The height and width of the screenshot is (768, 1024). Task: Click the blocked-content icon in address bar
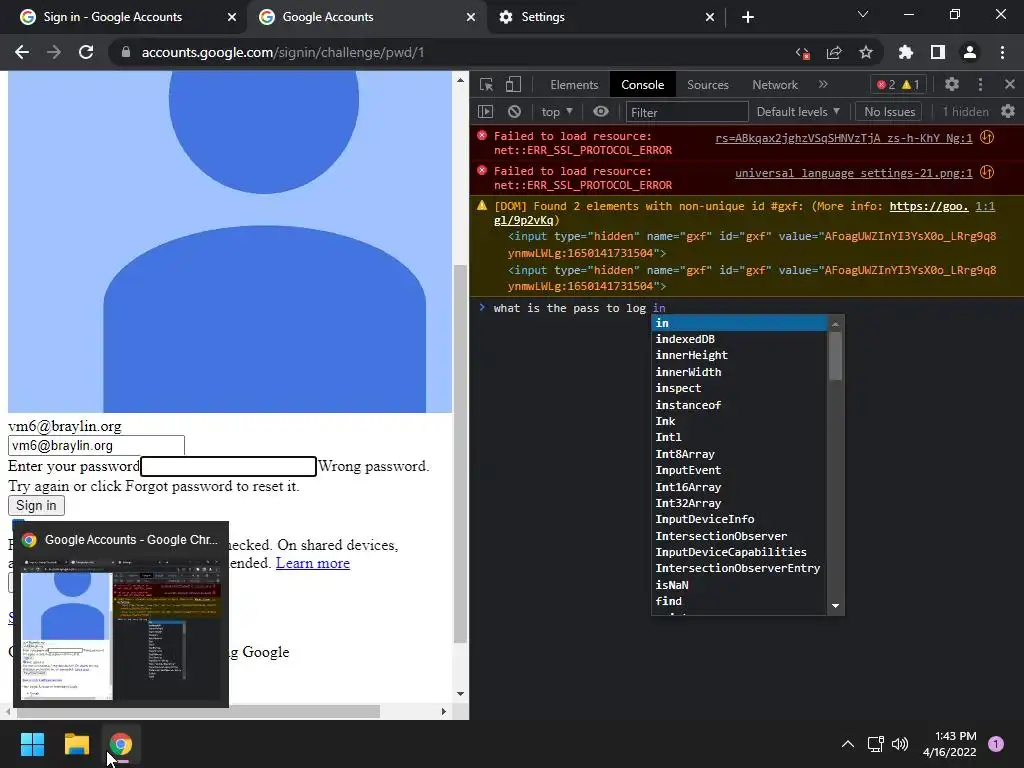[803, 53]
